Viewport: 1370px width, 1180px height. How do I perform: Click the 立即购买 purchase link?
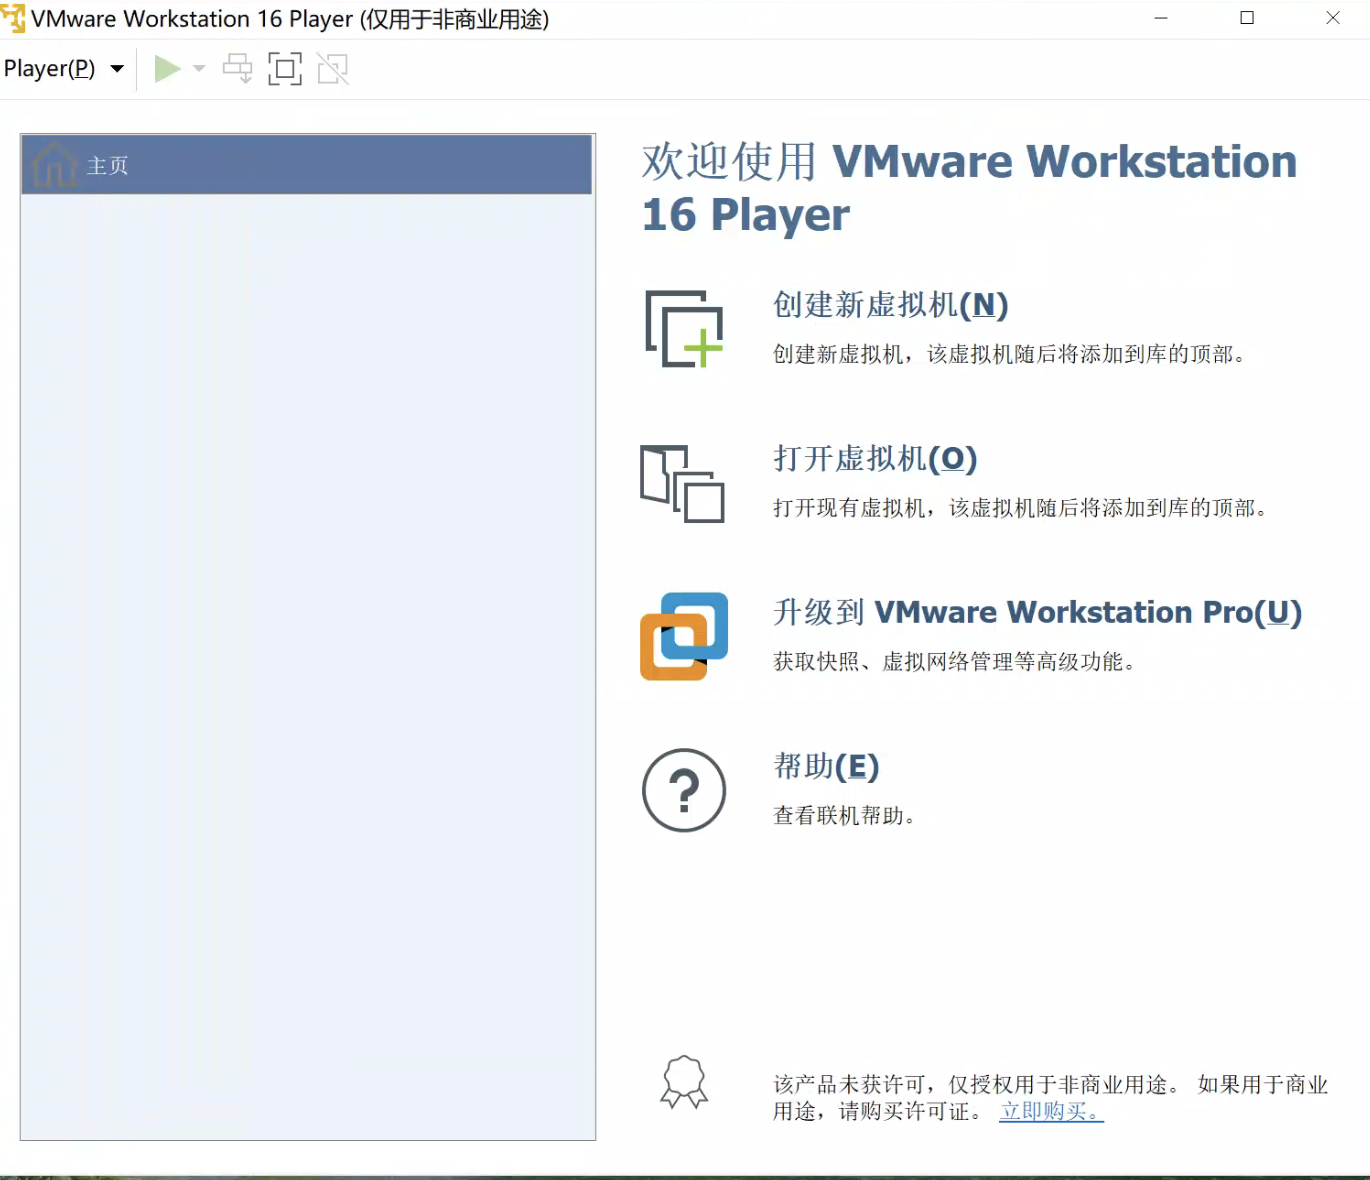tap(1051, 1111)
